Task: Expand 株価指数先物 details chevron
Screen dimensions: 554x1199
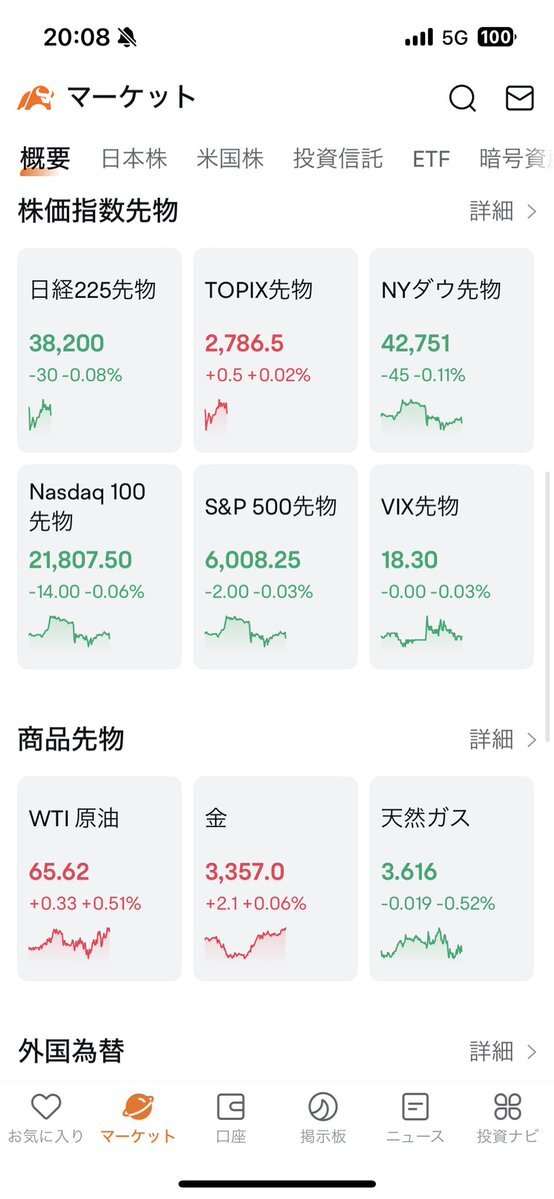Action: pyautogui.click(x=532, y=212)
